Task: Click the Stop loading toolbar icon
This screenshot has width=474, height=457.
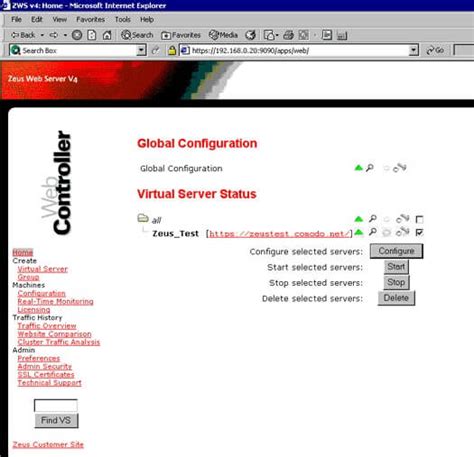Action: coord(77,35)
